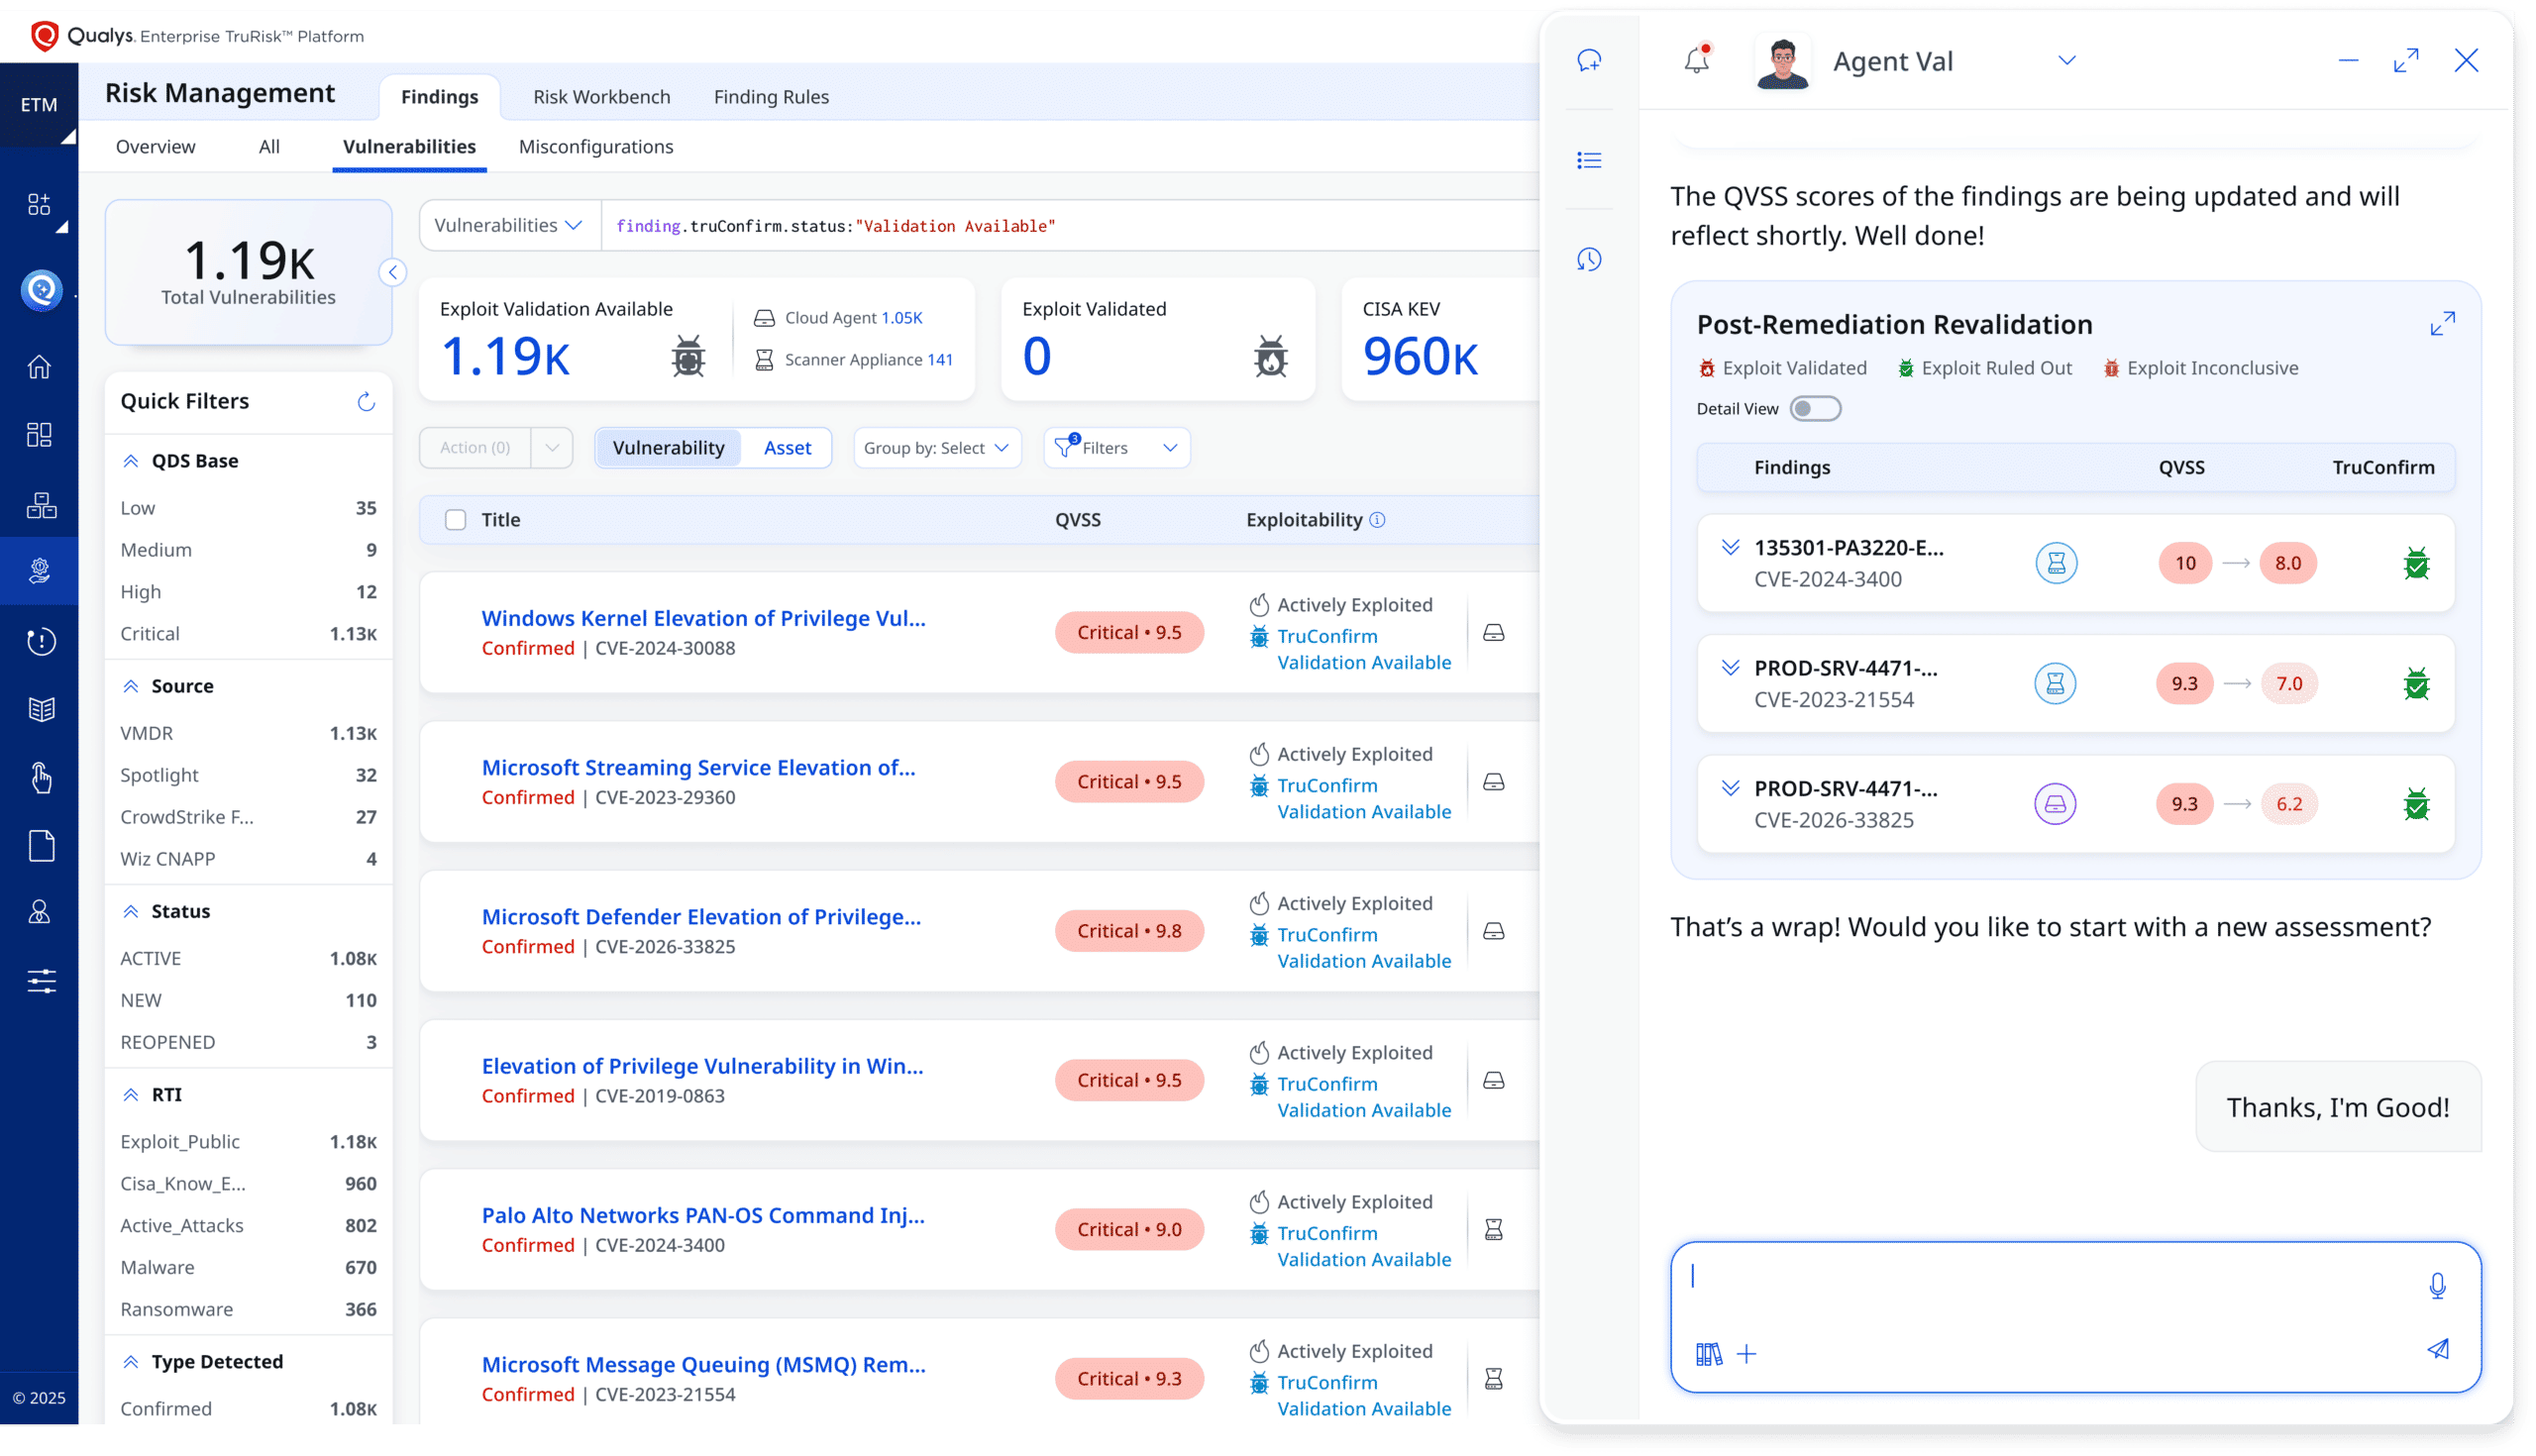Open the document page icon in sidebar
2536x1456 pixels.
41,846
